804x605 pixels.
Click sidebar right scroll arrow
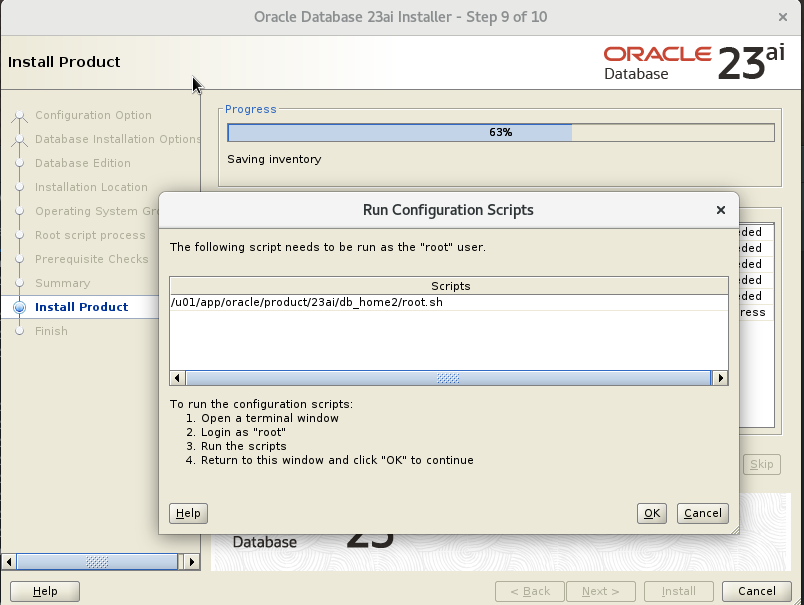(x=192, y=561)
